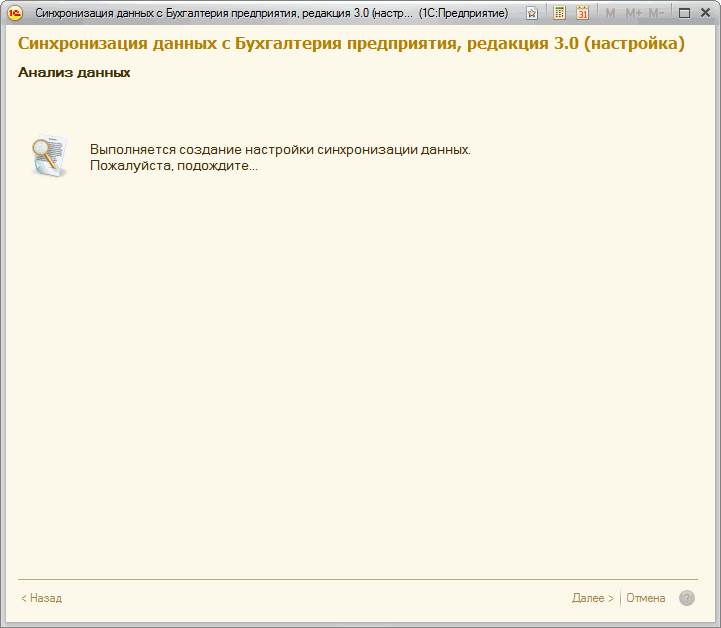Maximize the synchronization window
The height and width of the screenshot is (628, 721).
(684, 13)
